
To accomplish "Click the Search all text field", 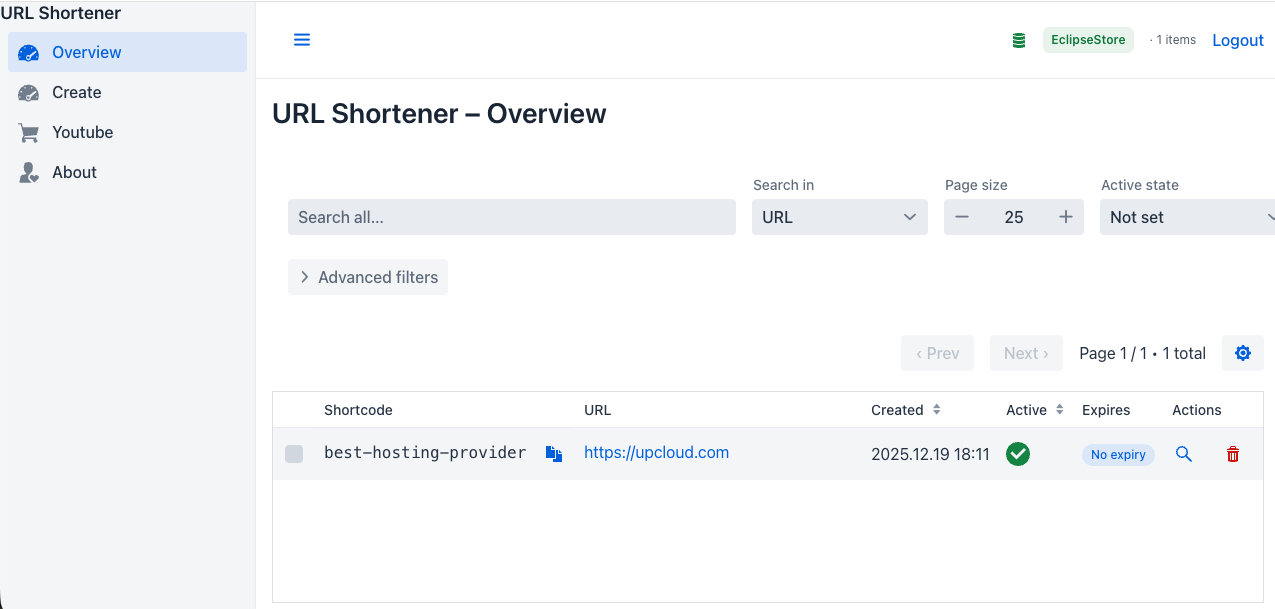I will (511, 217).
